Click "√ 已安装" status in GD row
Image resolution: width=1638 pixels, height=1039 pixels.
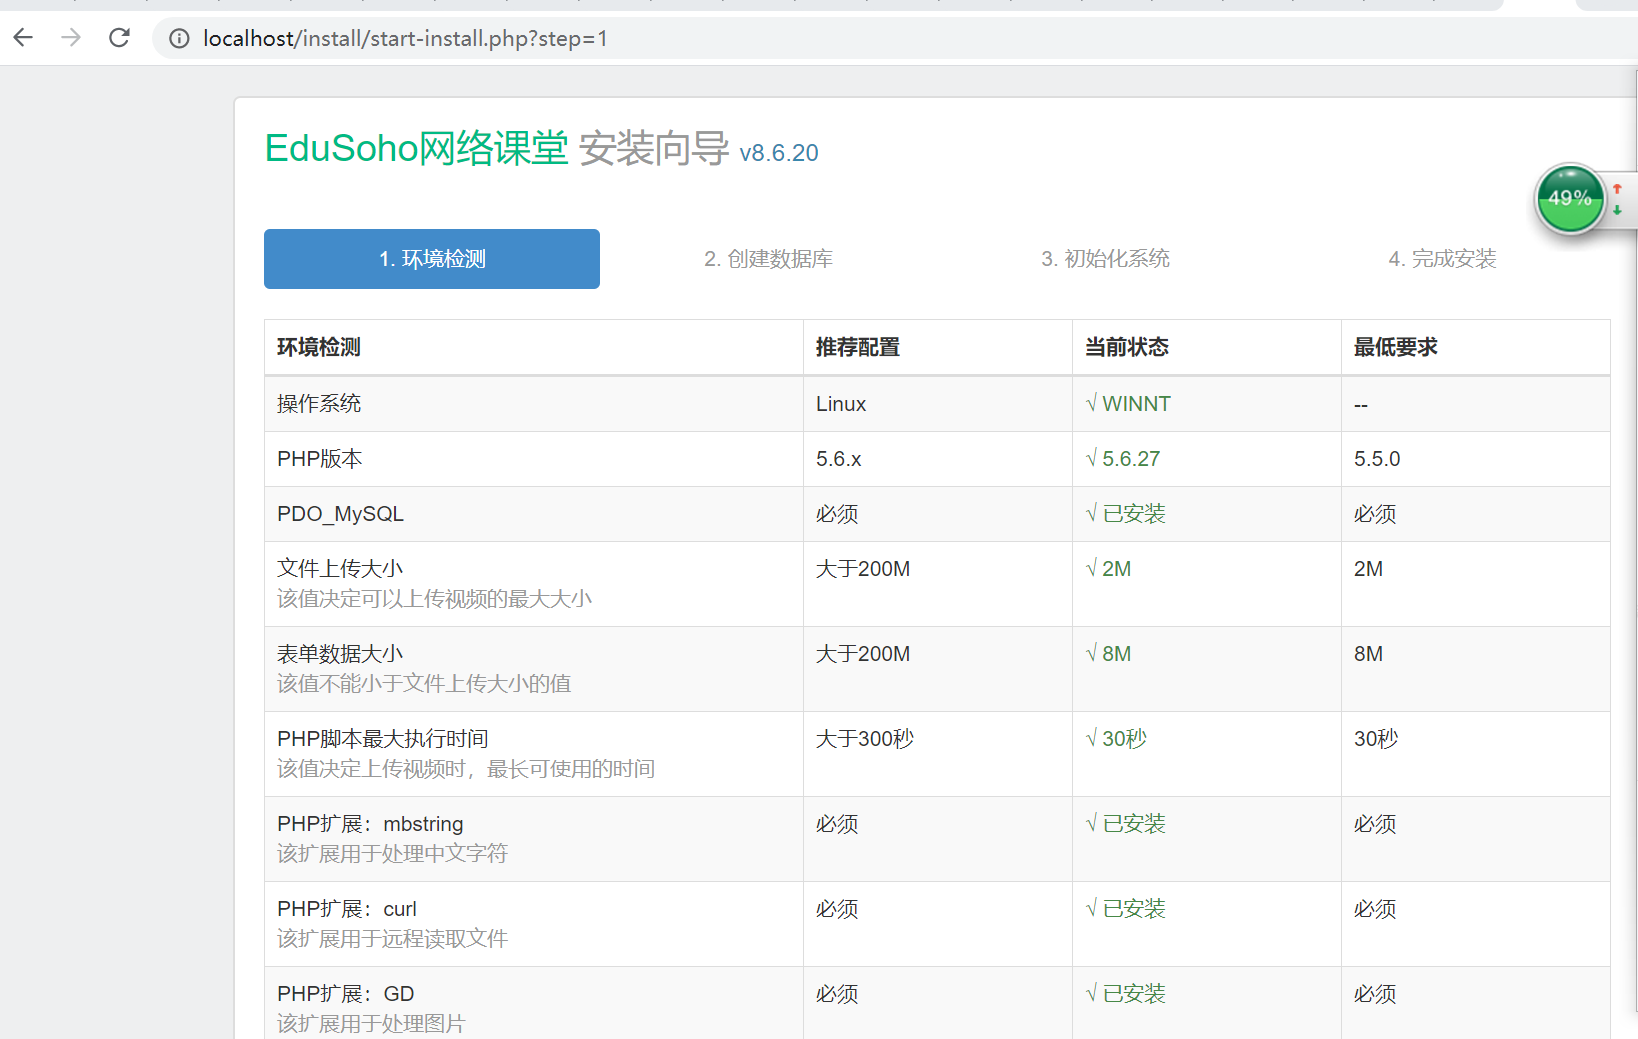pos(1126,994)
